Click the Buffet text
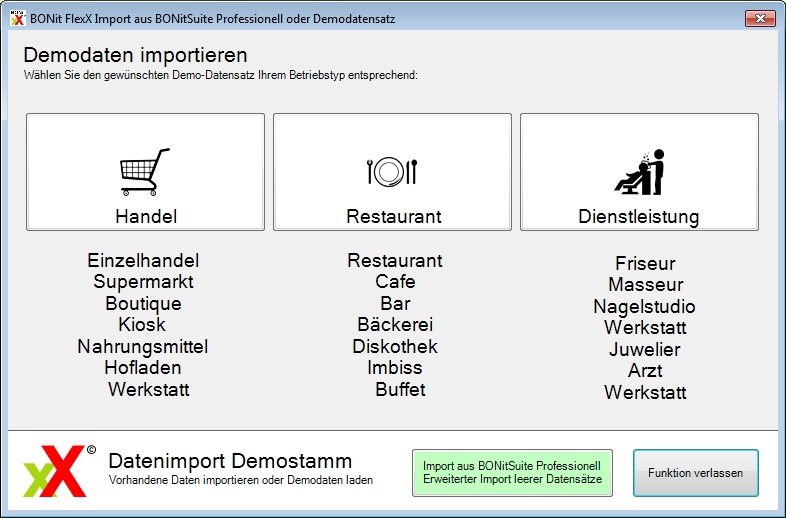786x518 pixels. click(x=400, y=389)
